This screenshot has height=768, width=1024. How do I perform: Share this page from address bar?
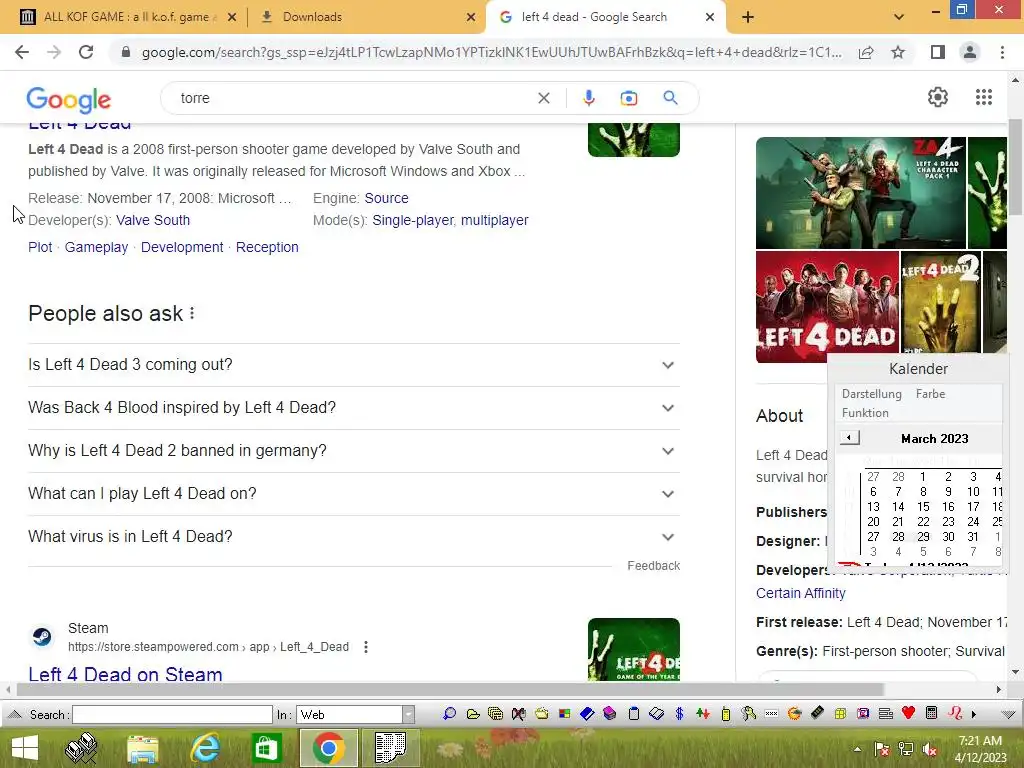(x=866, y=52)
